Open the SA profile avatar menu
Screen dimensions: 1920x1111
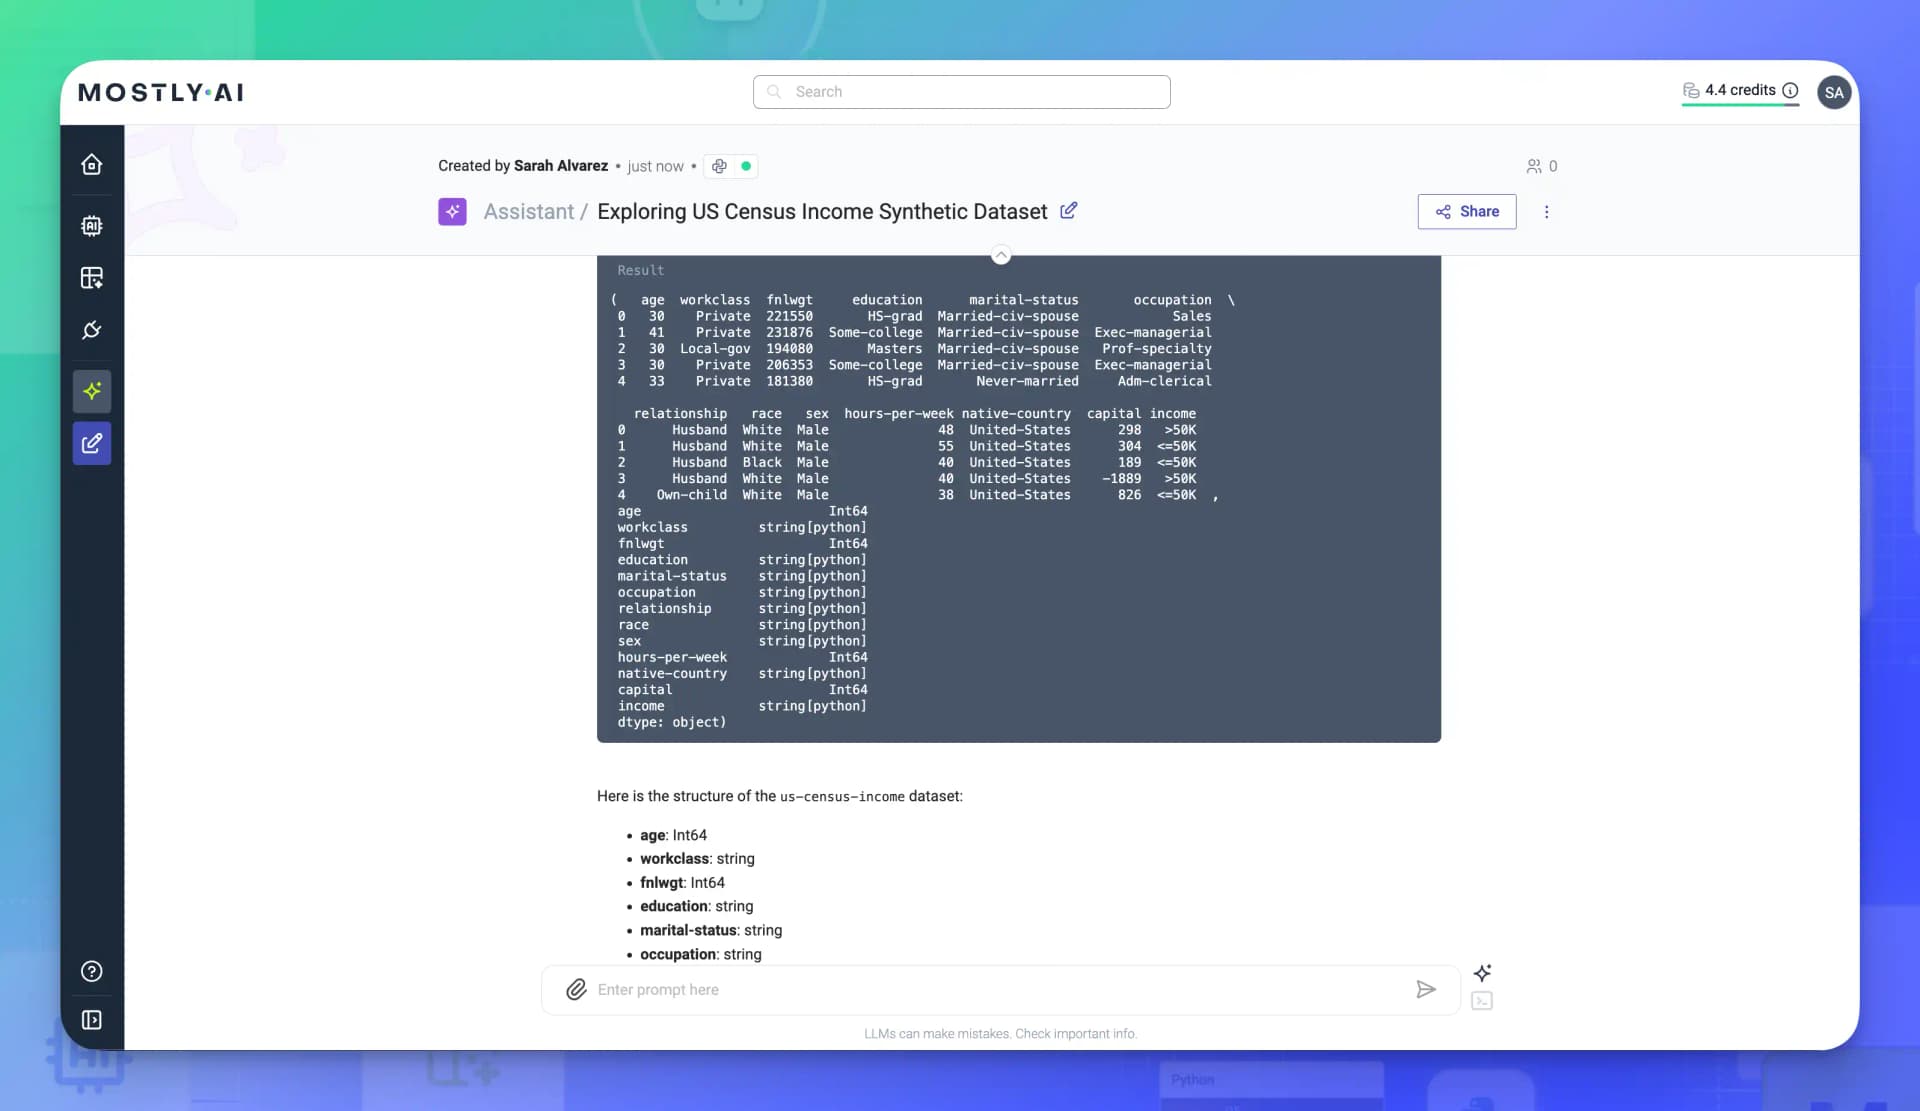pyautogui.click(x=1833, y=91)
